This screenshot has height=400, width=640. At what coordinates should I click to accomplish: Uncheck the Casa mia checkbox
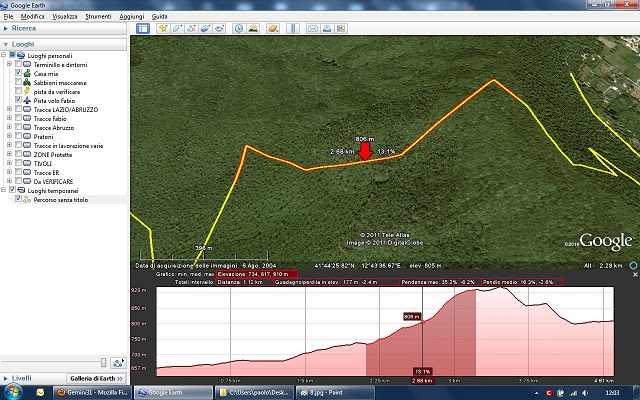[18, 73]
